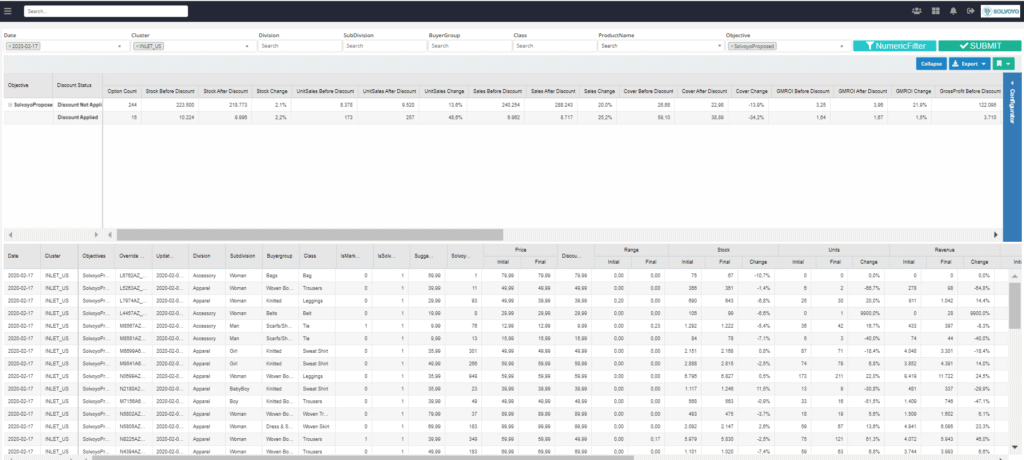Select the Bags buyergroup cell

pos(280,276)
